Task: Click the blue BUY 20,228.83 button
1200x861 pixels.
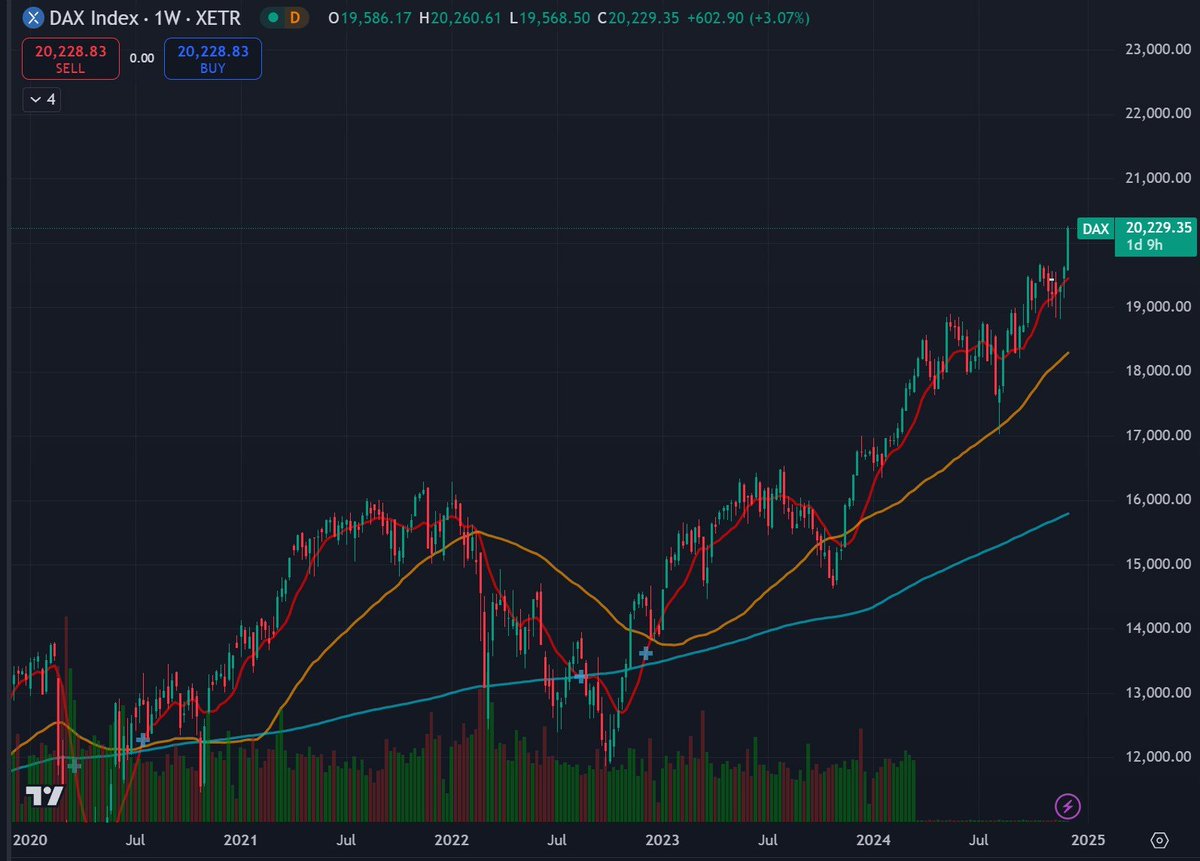Action: tap(211, 58)
